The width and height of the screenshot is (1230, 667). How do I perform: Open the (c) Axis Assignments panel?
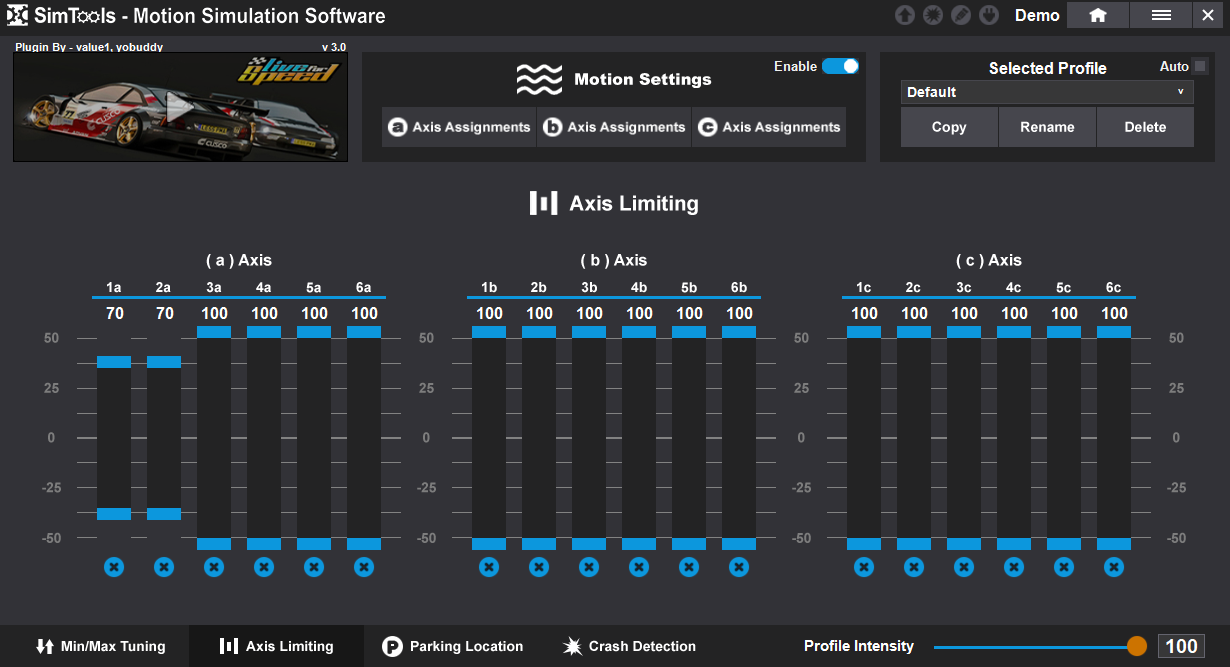(769, 127)
